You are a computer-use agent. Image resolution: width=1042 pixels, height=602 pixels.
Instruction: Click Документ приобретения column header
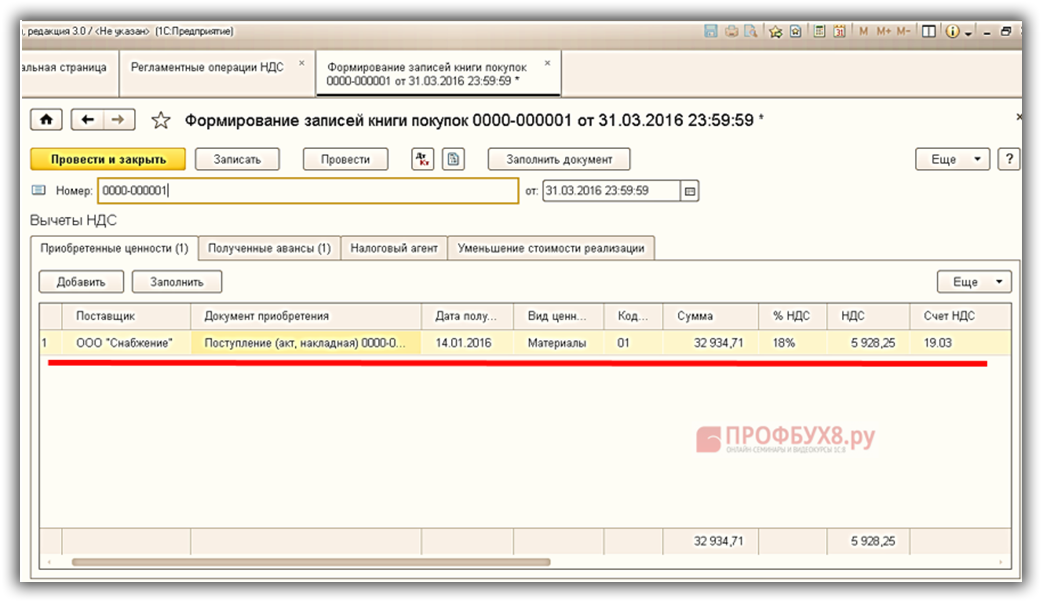coord(306,316)
